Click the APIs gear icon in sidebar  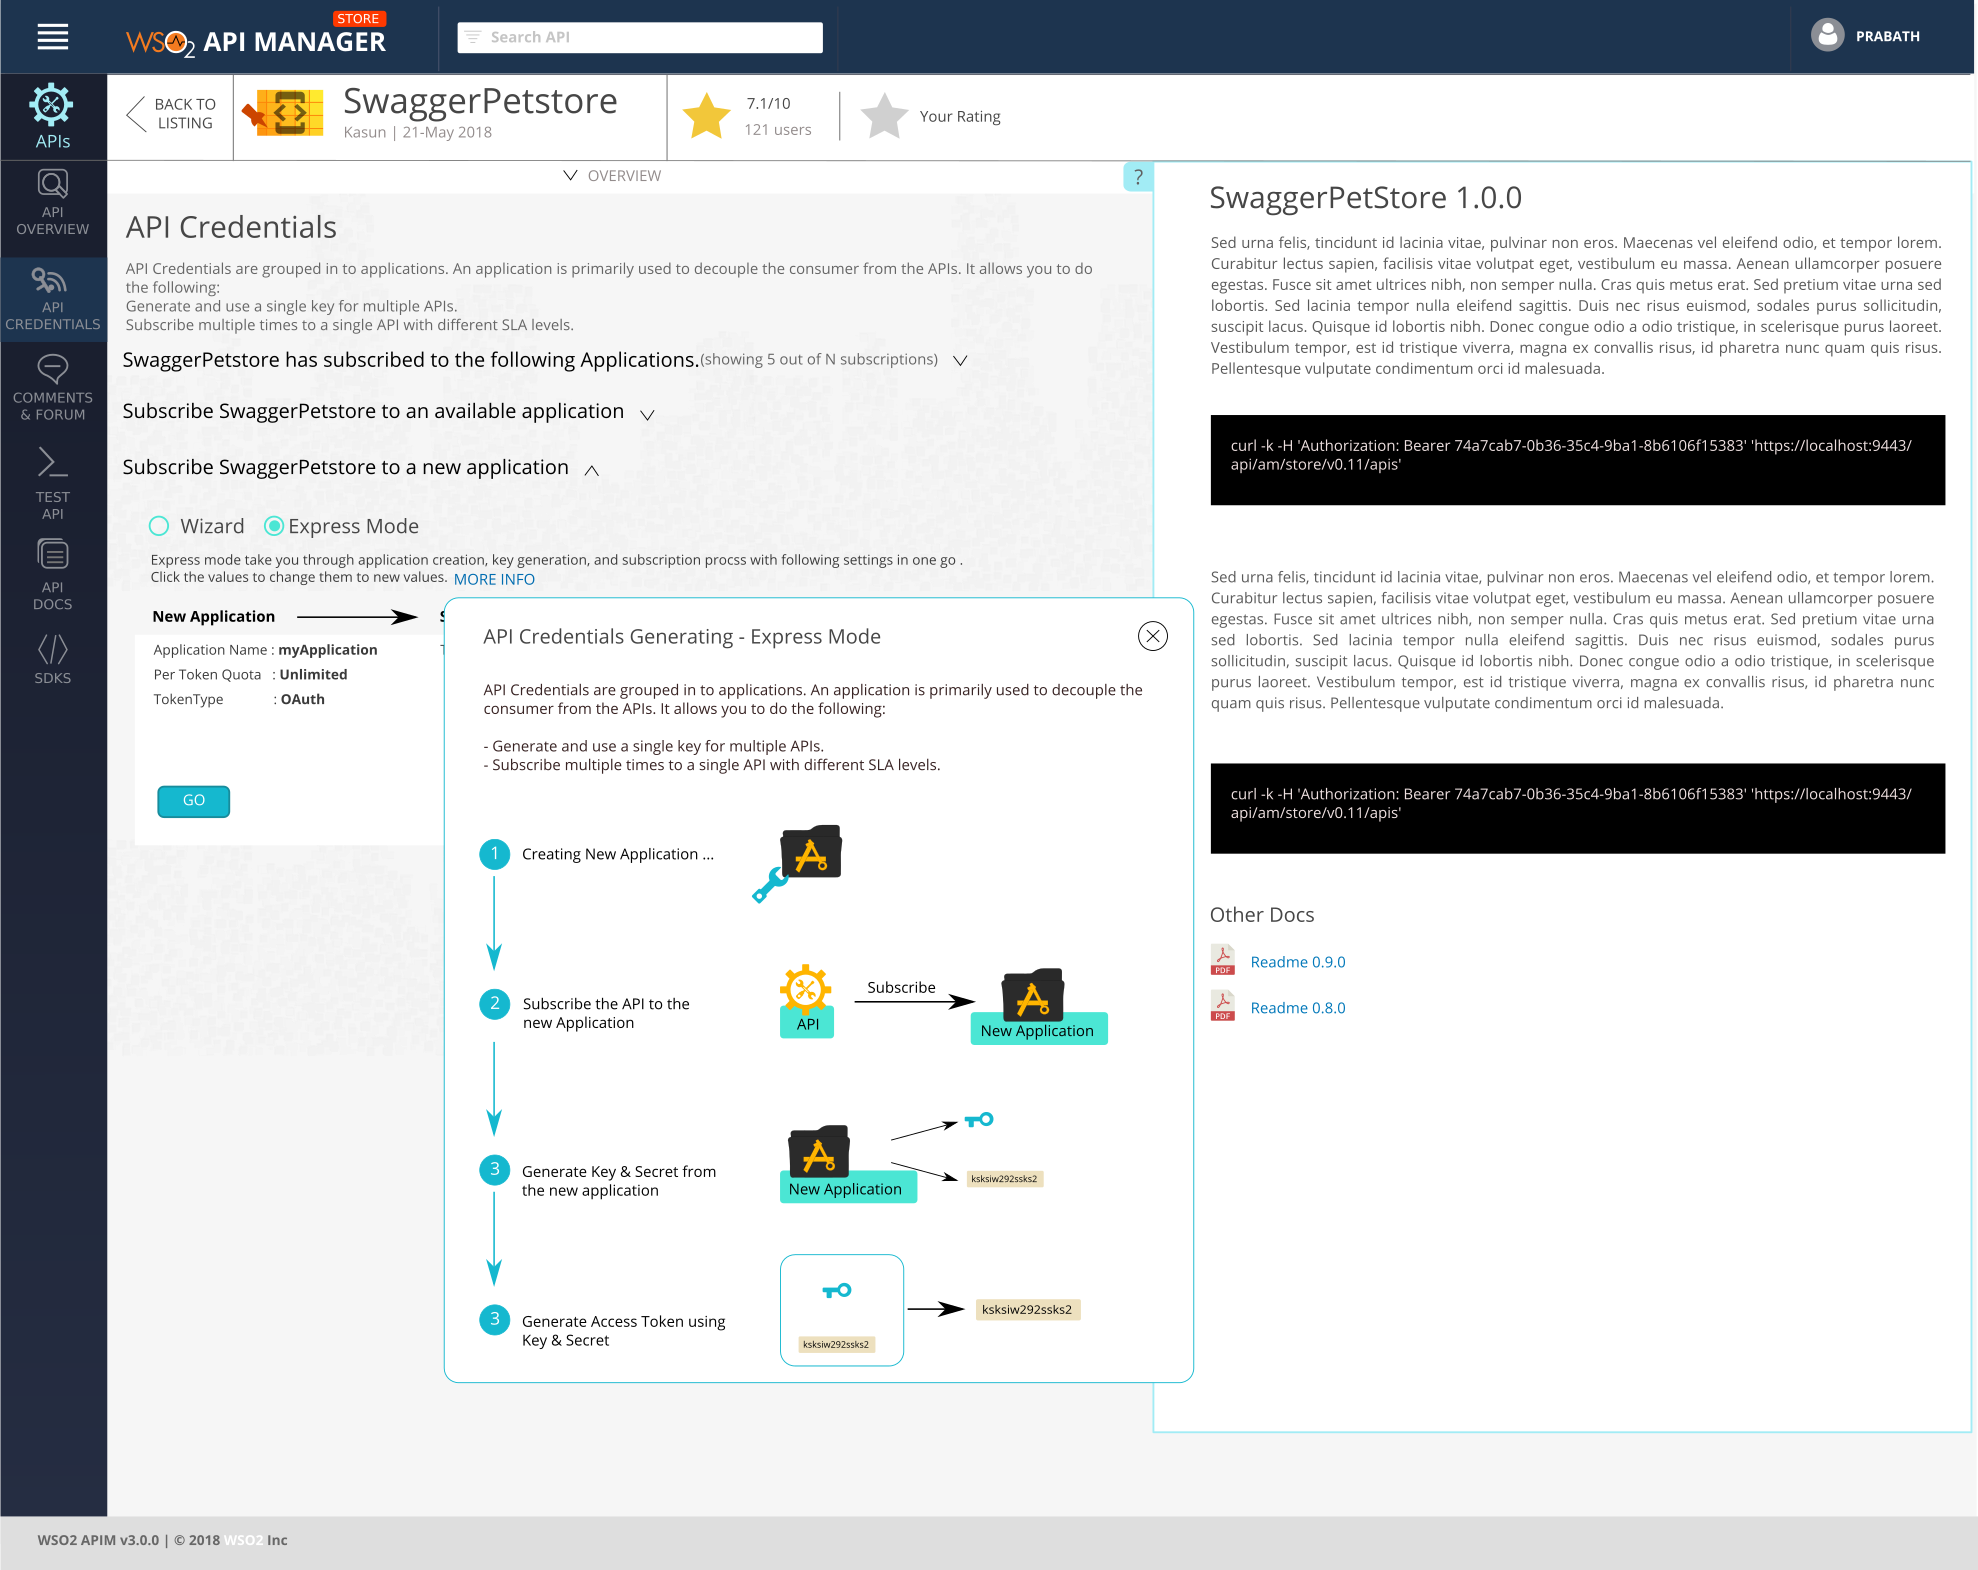click(51, 106)
